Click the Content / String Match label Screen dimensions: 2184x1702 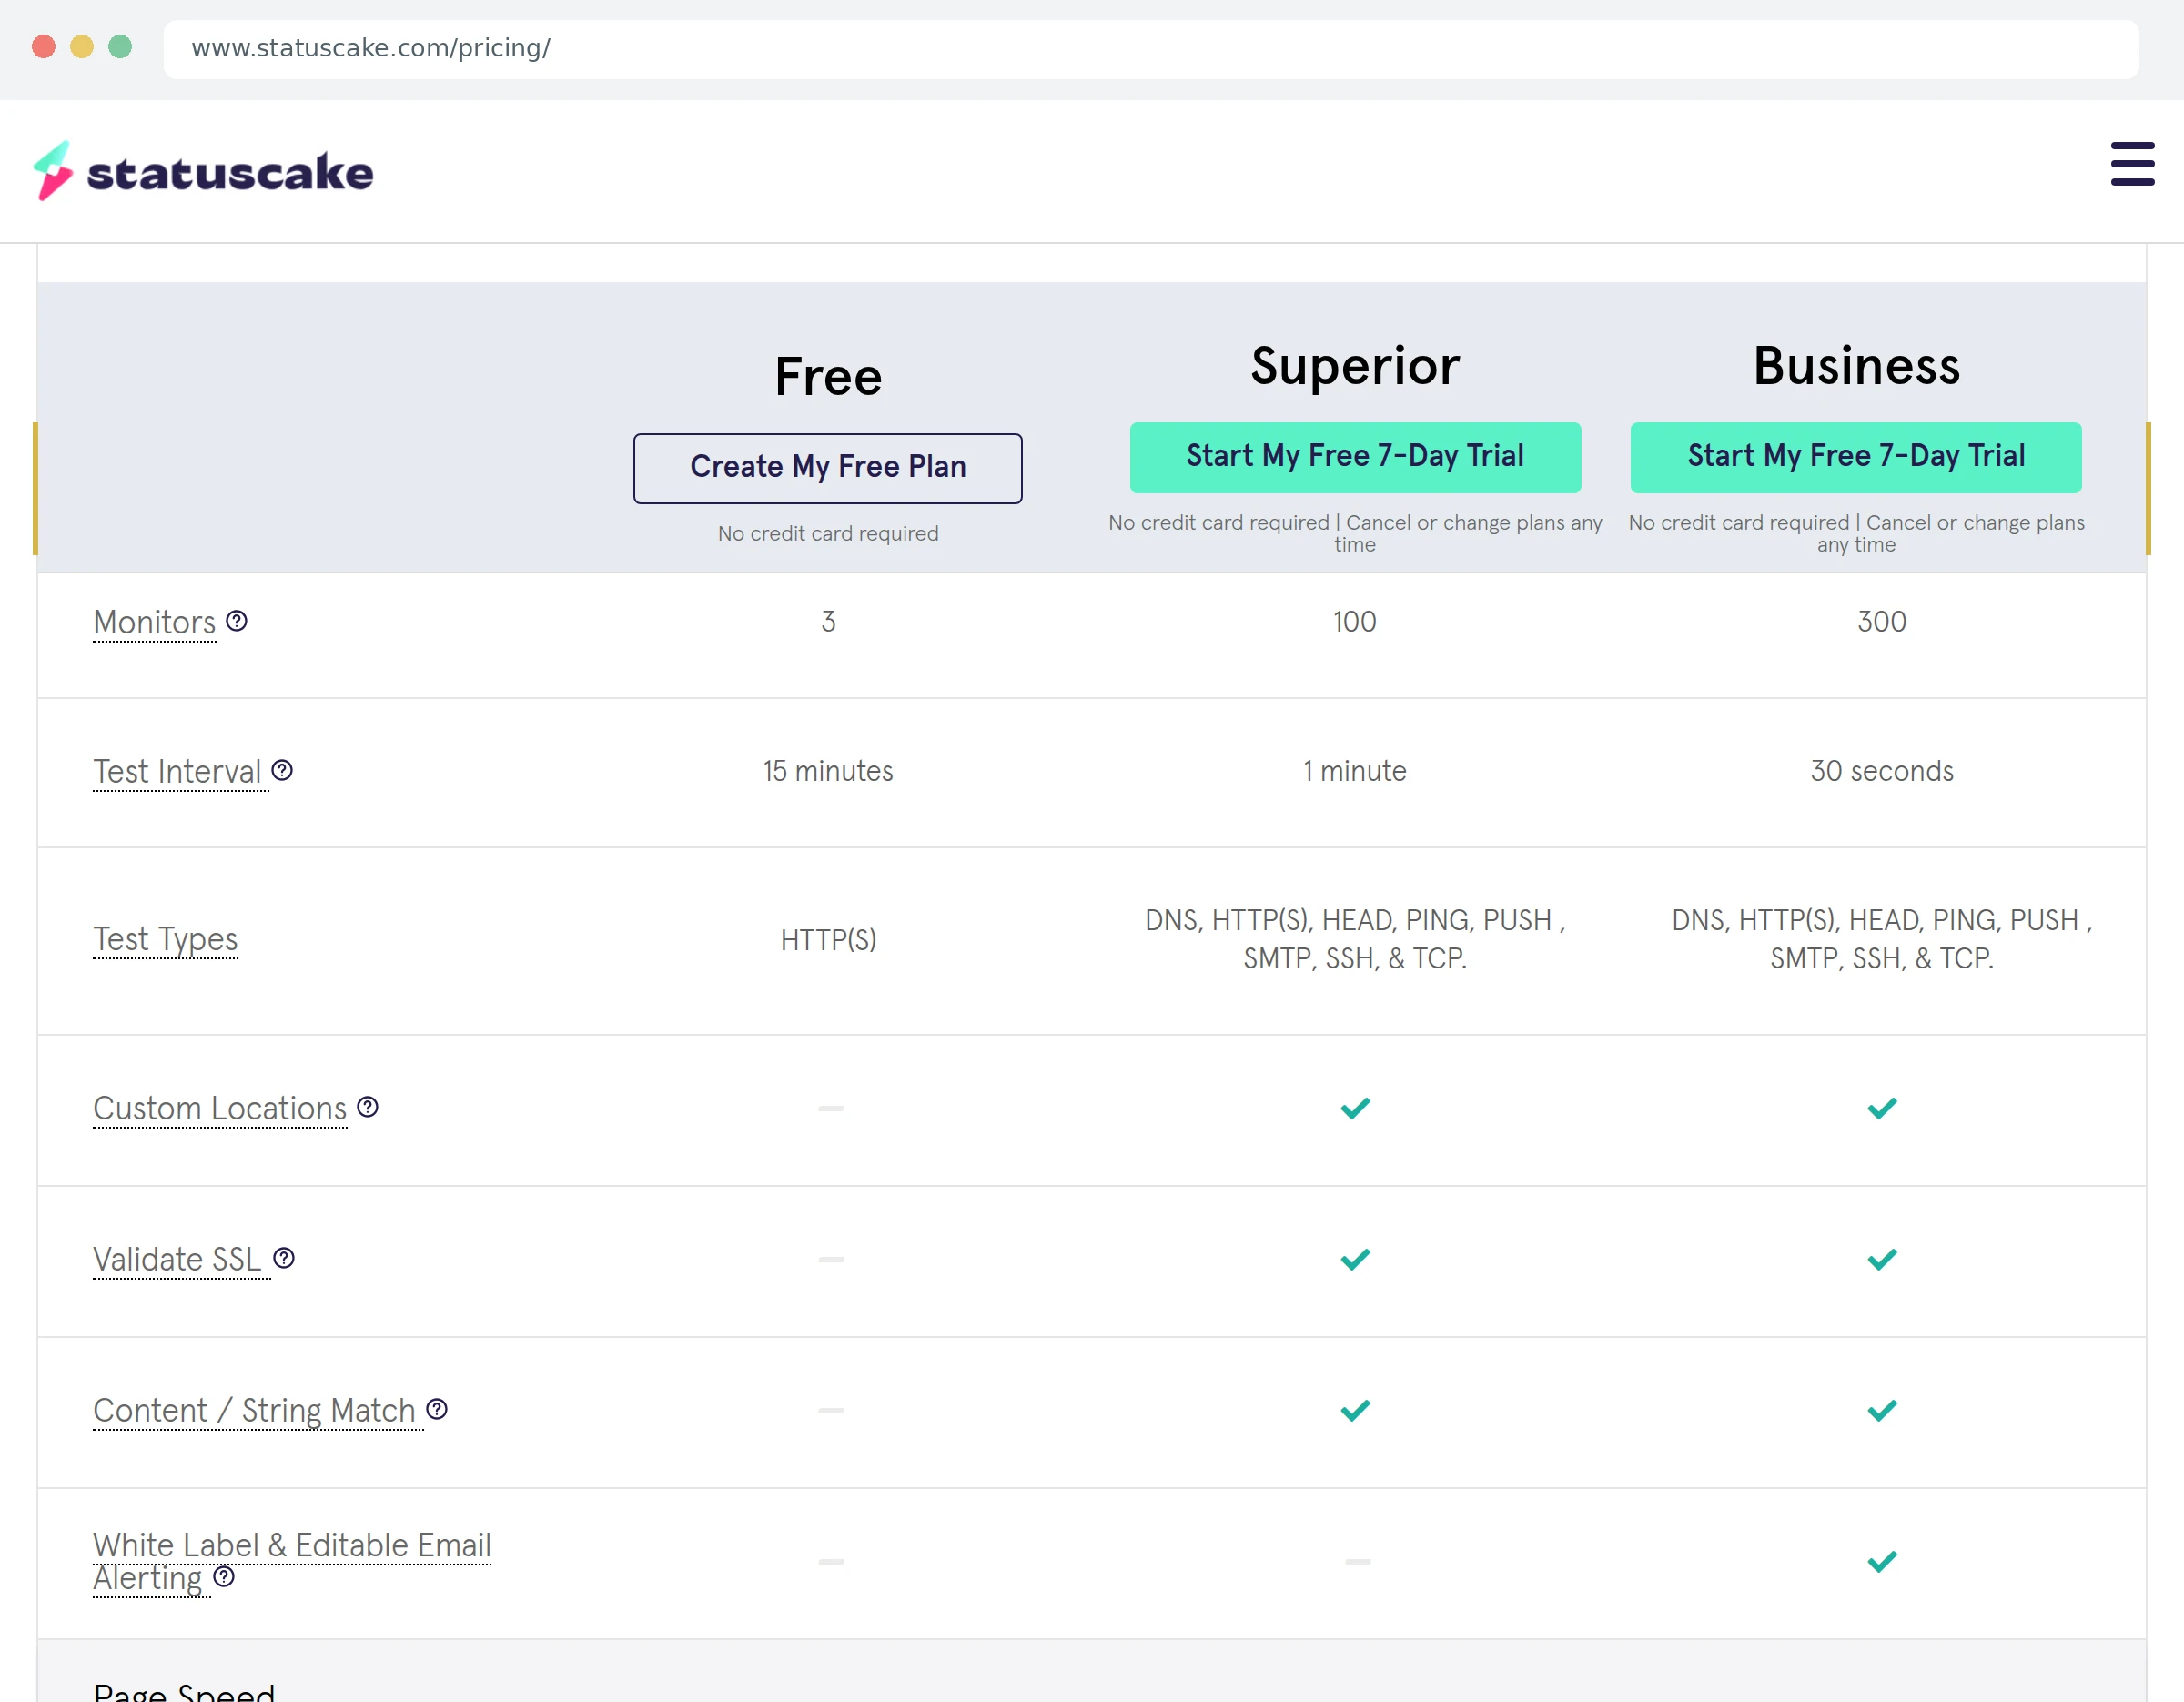pos(255,1410)
